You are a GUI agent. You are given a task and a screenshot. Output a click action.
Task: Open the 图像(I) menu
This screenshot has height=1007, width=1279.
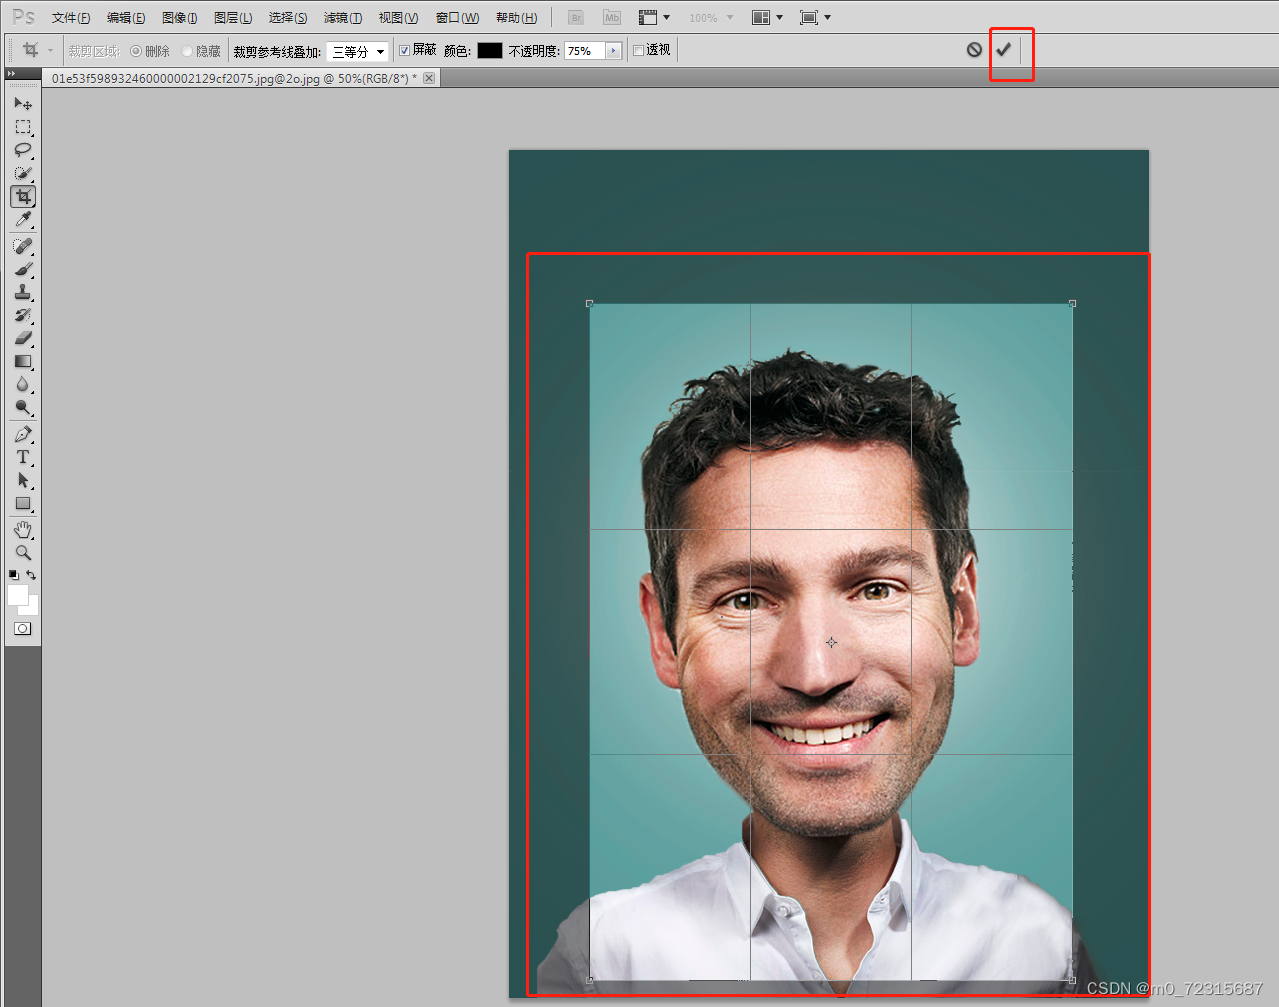pyautogui.click(x=179, y=18)
